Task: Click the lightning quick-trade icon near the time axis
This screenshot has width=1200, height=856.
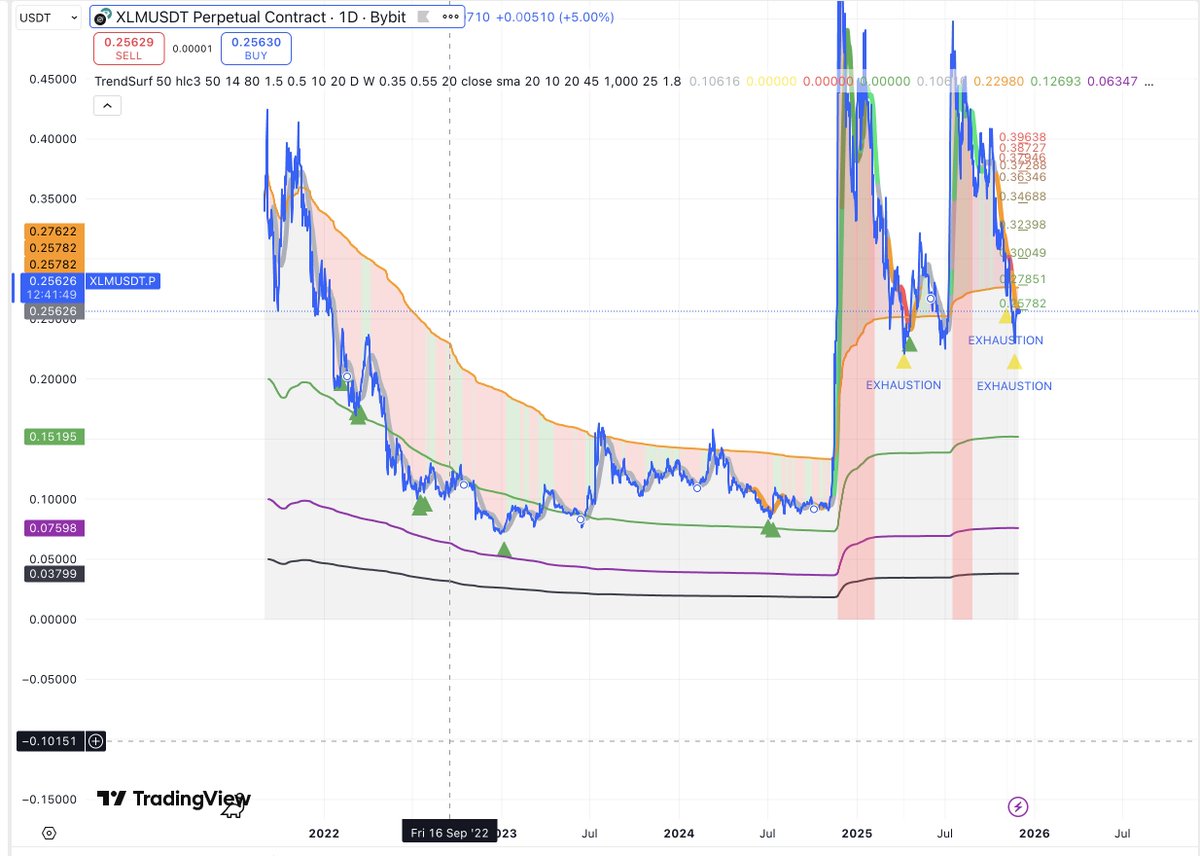Action: 1016,806
